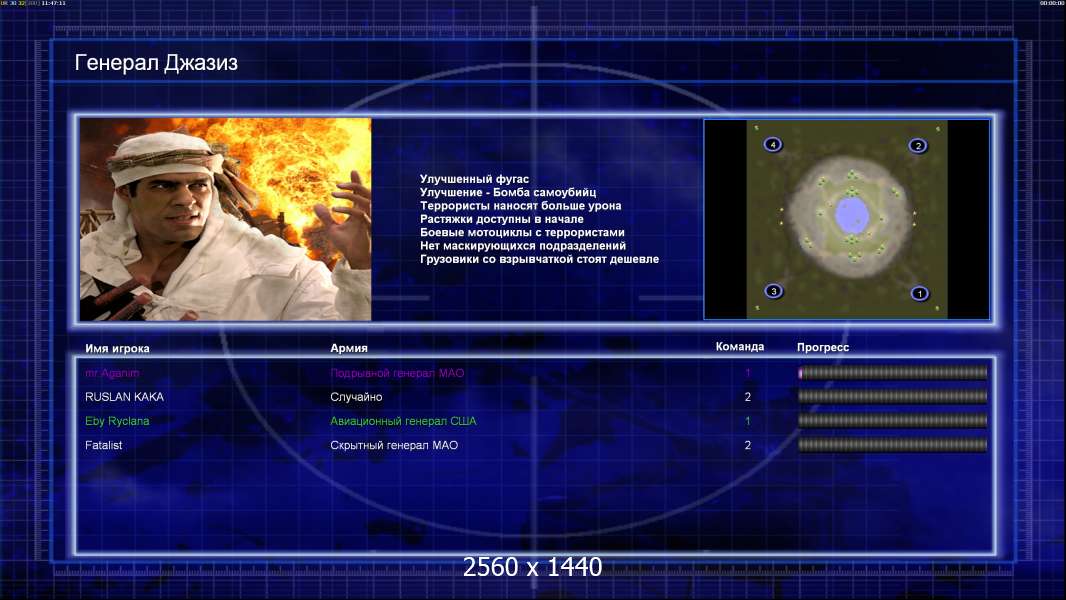Click the line 'Боевые мотоциклы с террористами'
Viewport: 1066px width, 600px height.
(x=522, y=232)
